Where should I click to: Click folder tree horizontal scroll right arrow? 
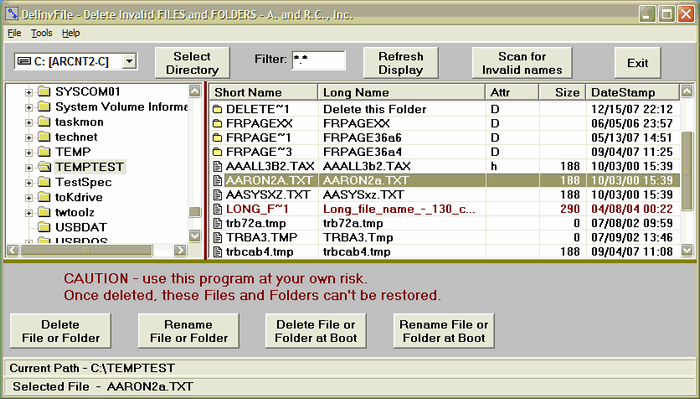pos(180,250)
